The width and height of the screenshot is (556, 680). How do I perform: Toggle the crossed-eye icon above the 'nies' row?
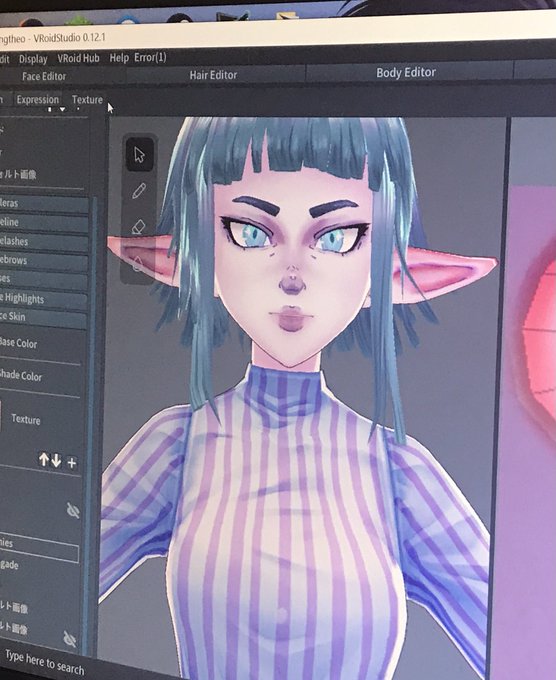73,510
